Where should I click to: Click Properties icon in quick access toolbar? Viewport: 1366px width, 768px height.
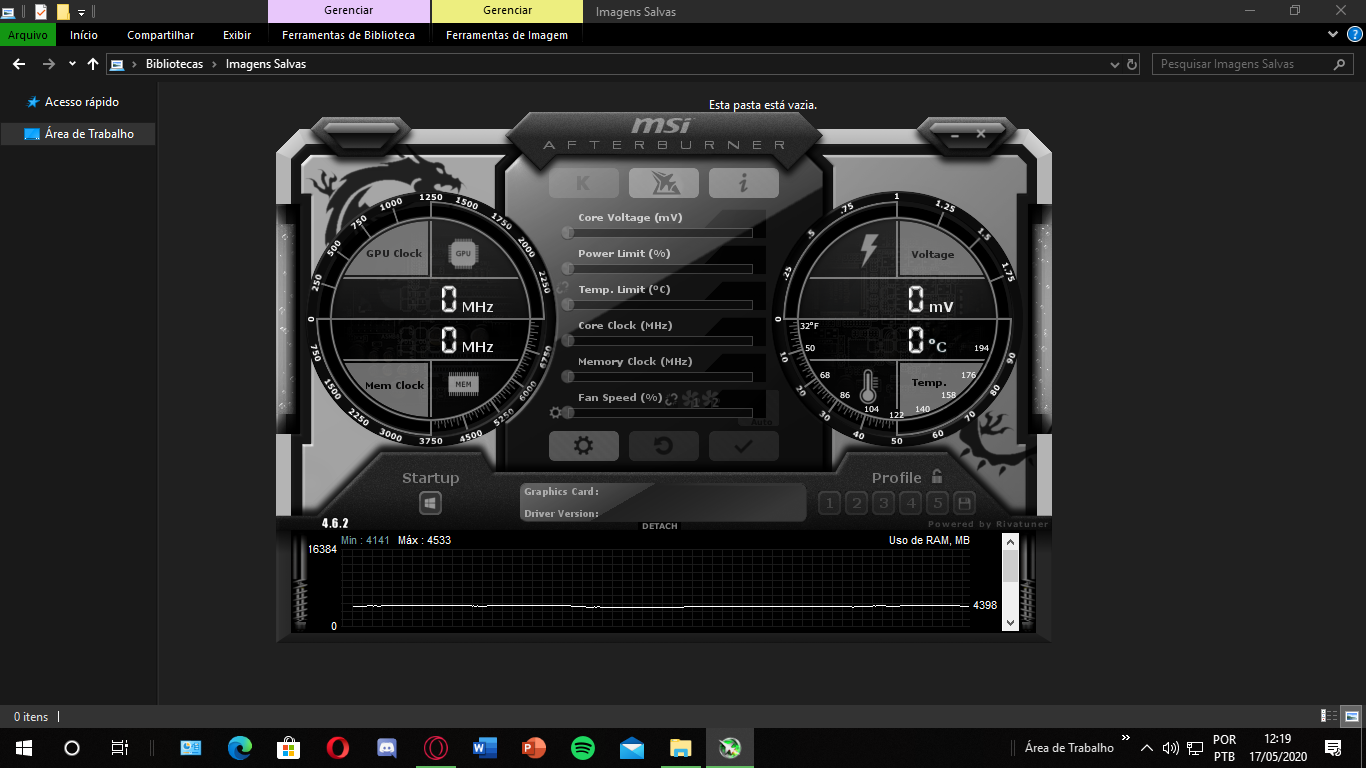click(x=41, y=12)
